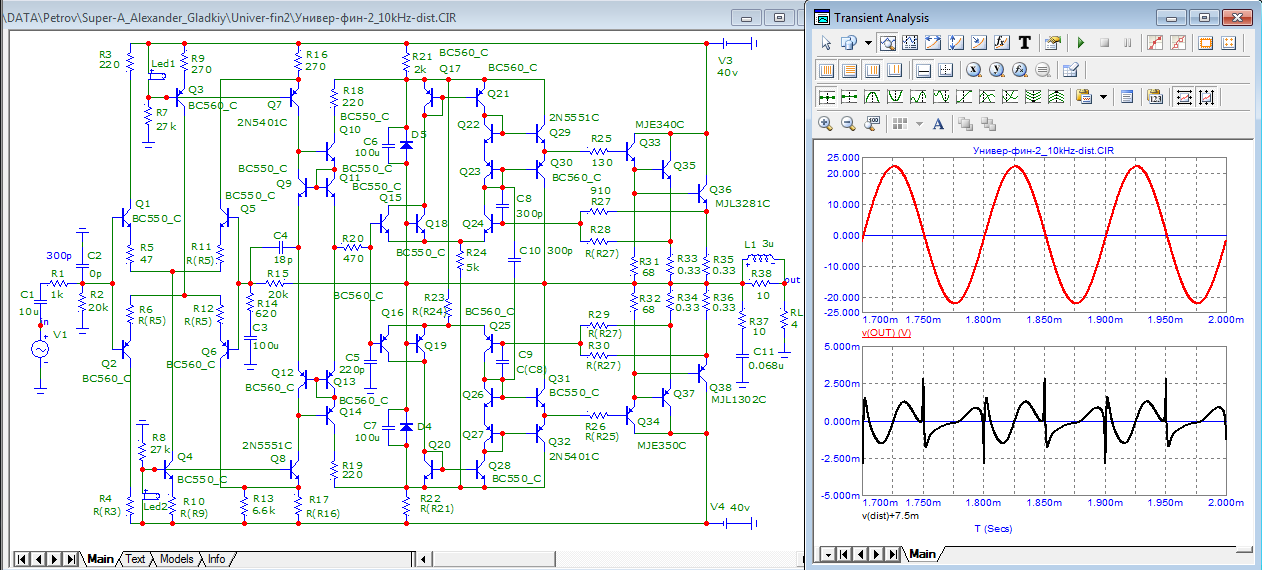Click the green Run simulation play button
Viewport: 1262px width, 570px height.
(1080, 43)
